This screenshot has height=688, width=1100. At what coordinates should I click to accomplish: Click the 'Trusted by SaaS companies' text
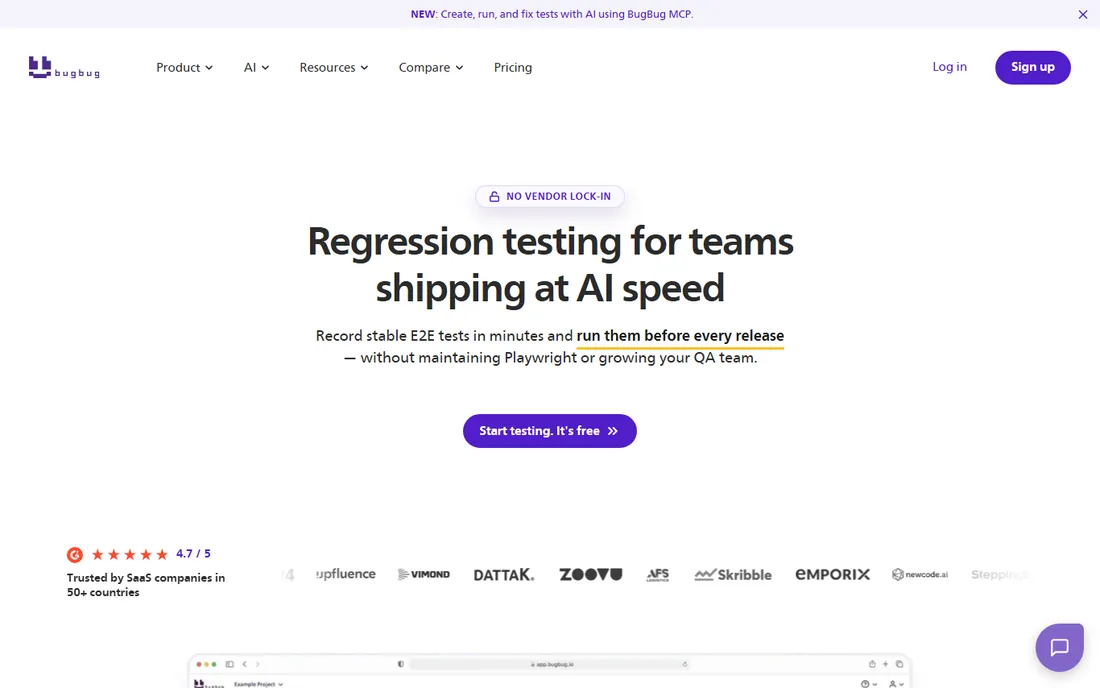click(x=146, y=585)
